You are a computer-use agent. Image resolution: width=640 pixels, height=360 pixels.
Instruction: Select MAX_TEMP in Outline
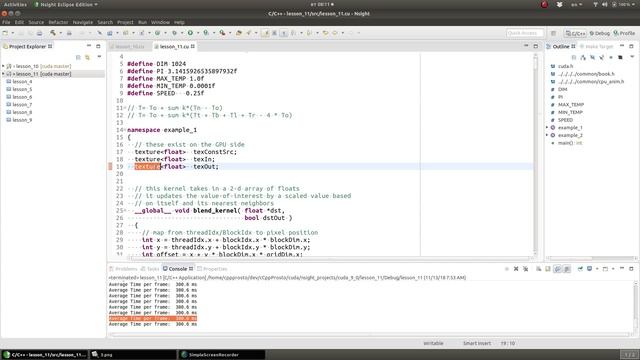click(571, 104)
